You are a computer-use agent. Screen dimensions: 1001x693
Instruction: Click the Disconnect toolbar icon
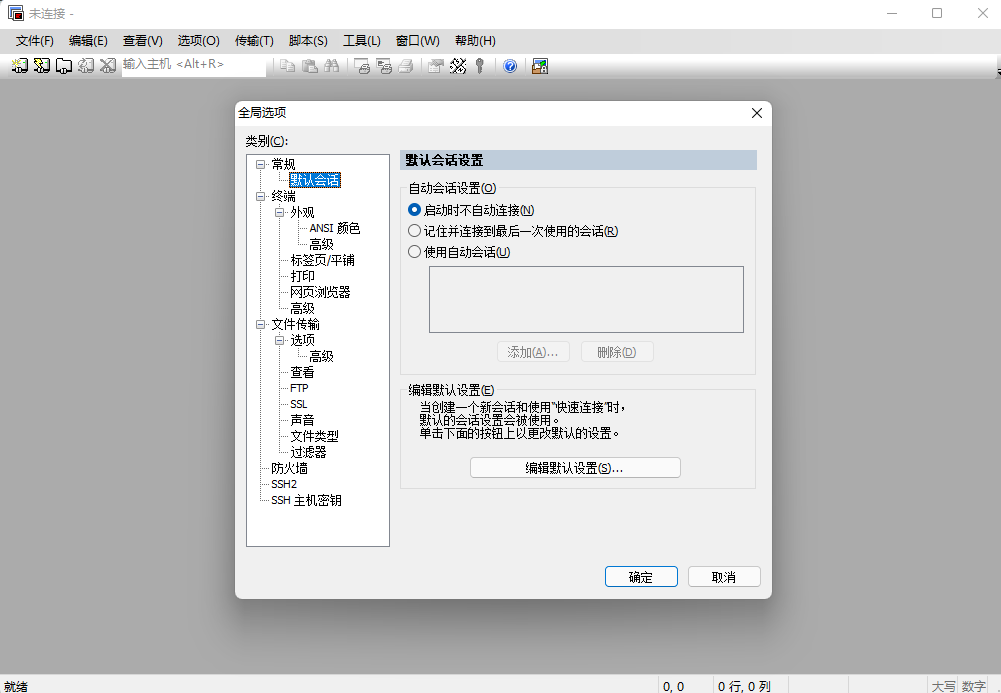point(107,66)
